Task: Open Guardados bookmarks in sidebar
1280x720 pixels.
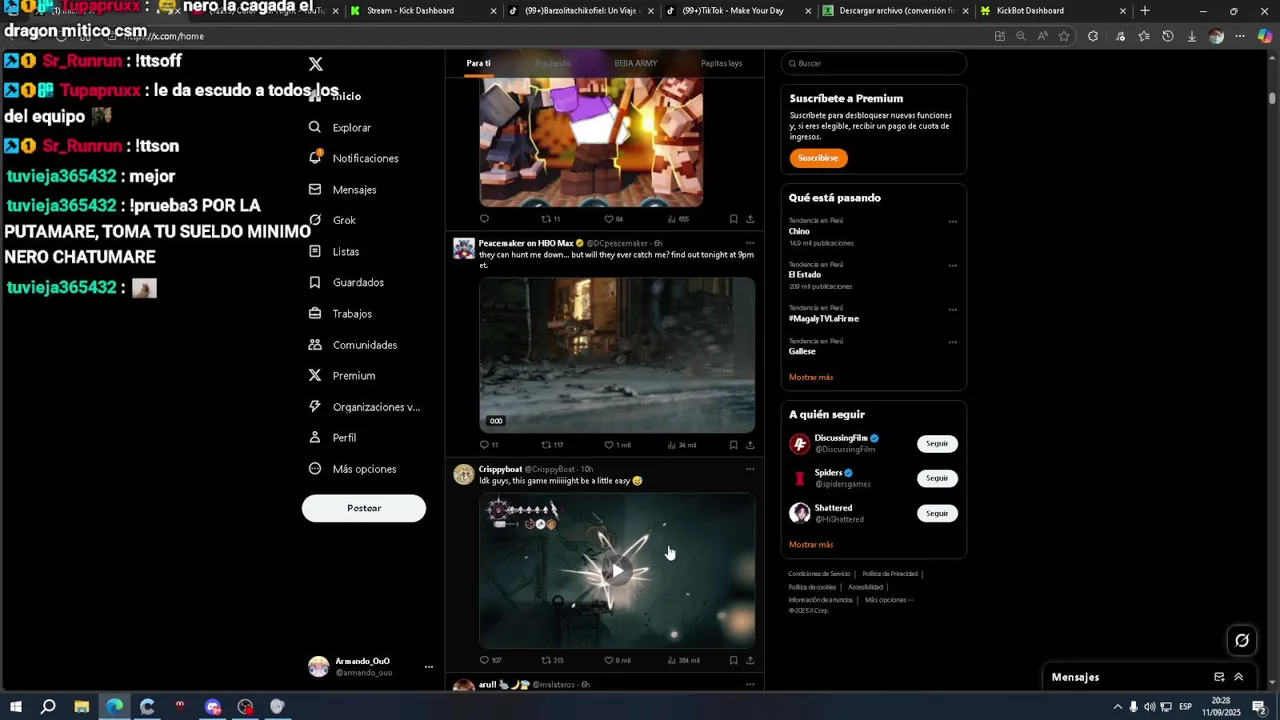Action: click(346, 282)
